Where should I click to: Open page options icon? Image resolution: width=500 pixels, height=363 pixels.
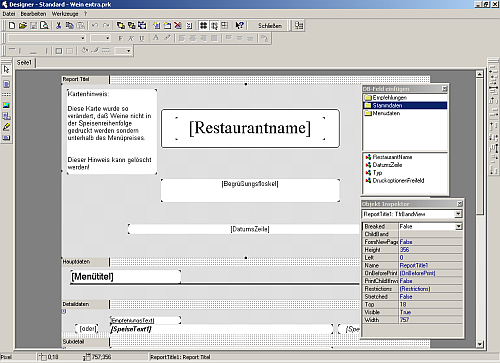(189, 25)
